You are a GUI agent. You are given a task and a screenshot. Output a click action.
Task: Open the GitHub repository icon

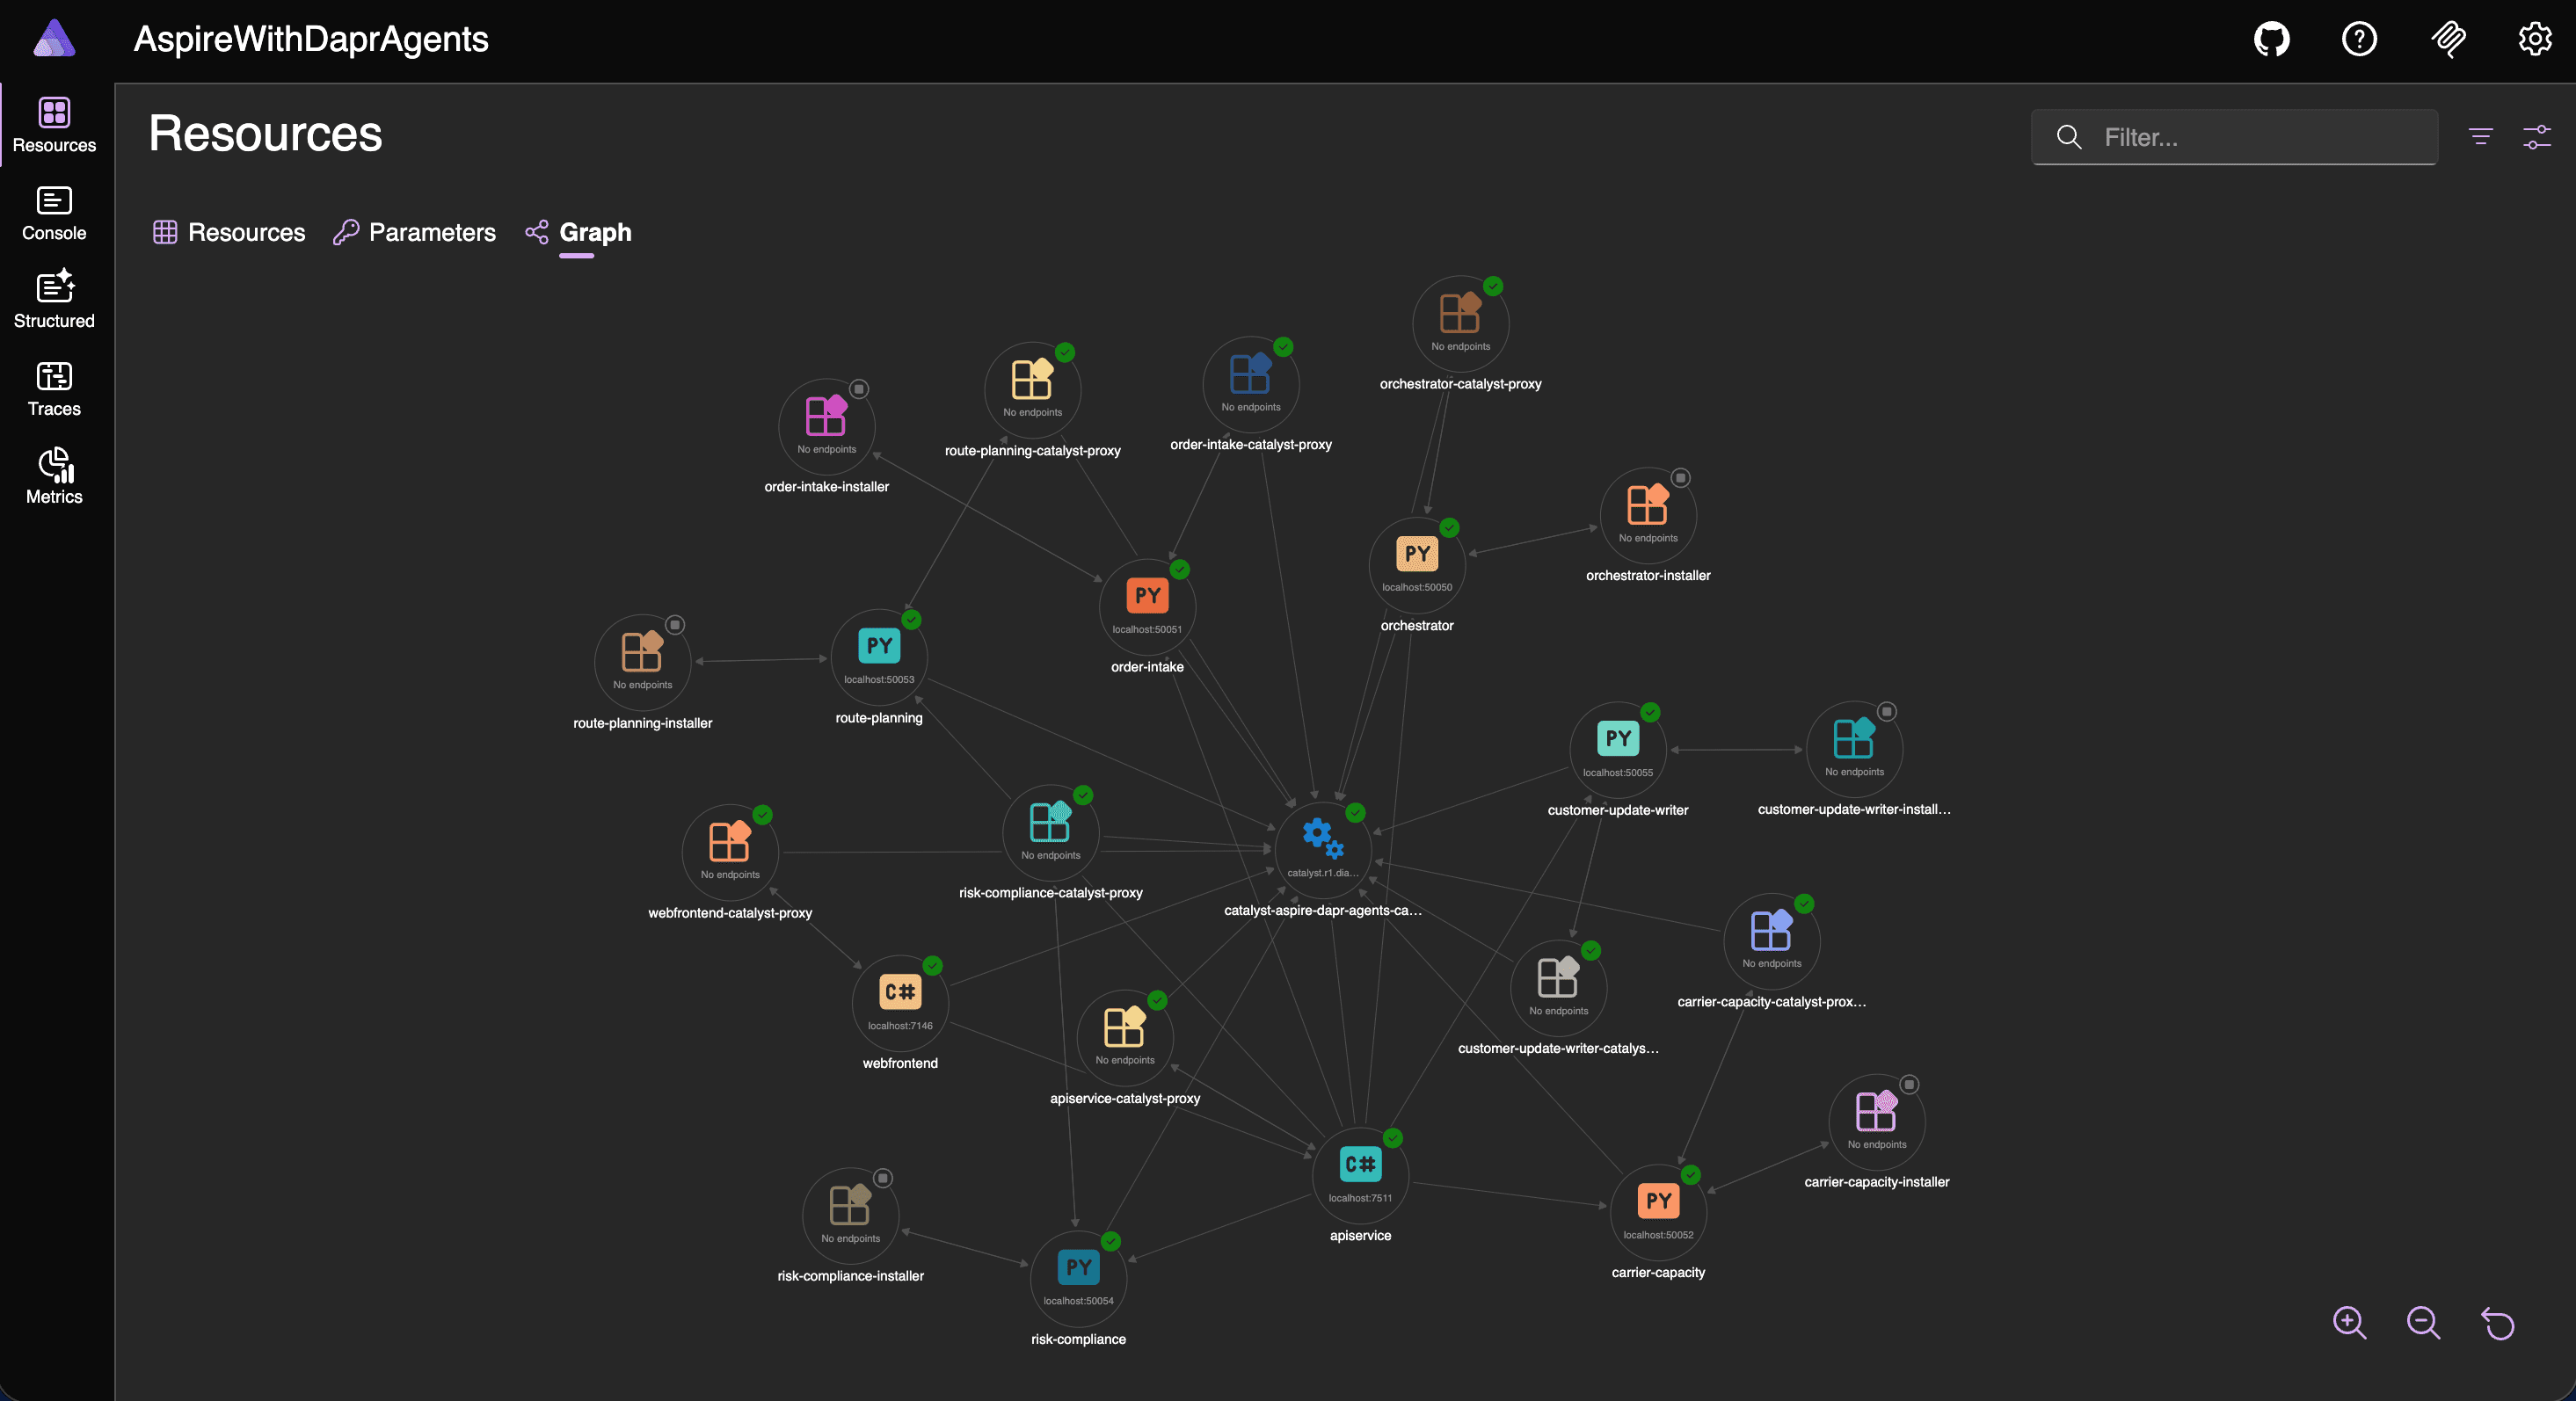tap(2271, 40)
